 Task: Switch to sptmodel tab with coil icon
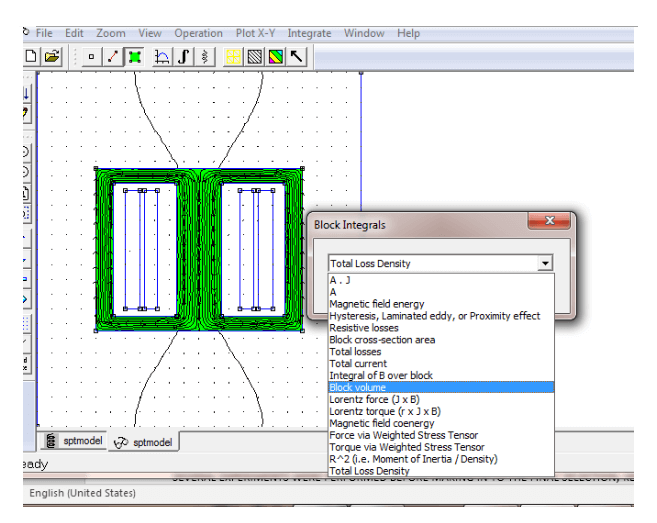click(74, 441)
